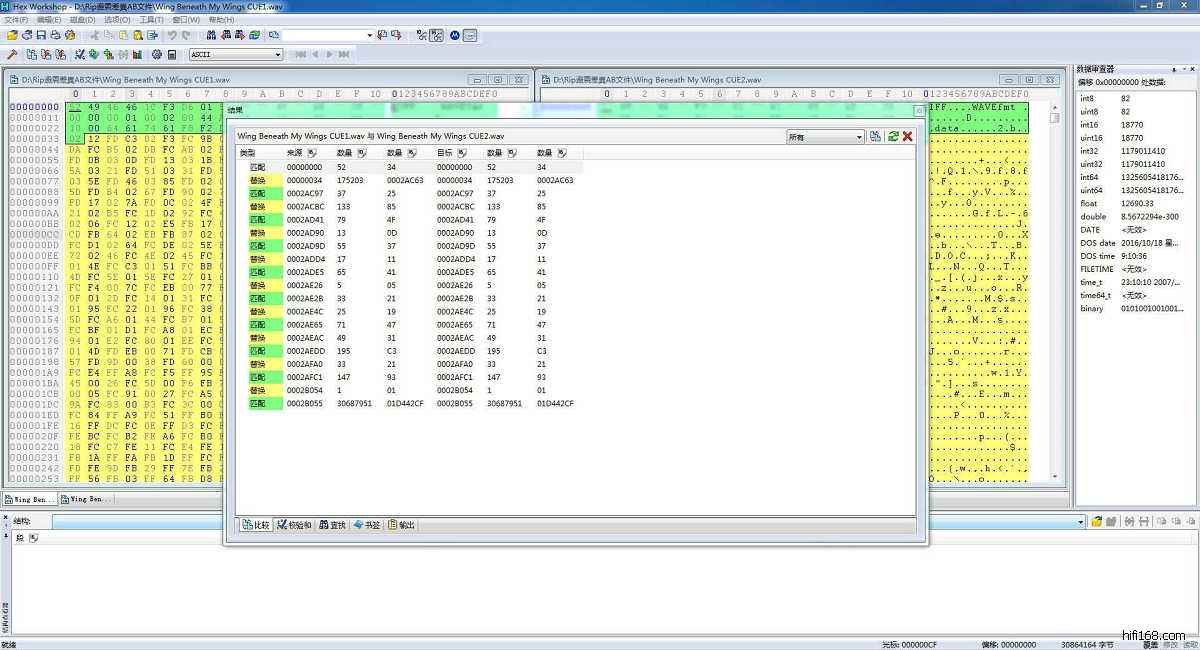Open the 编辑(E) menu
Image resolution: width=1200 pixels, height=650 pixels.
click(x=48, y=20)
